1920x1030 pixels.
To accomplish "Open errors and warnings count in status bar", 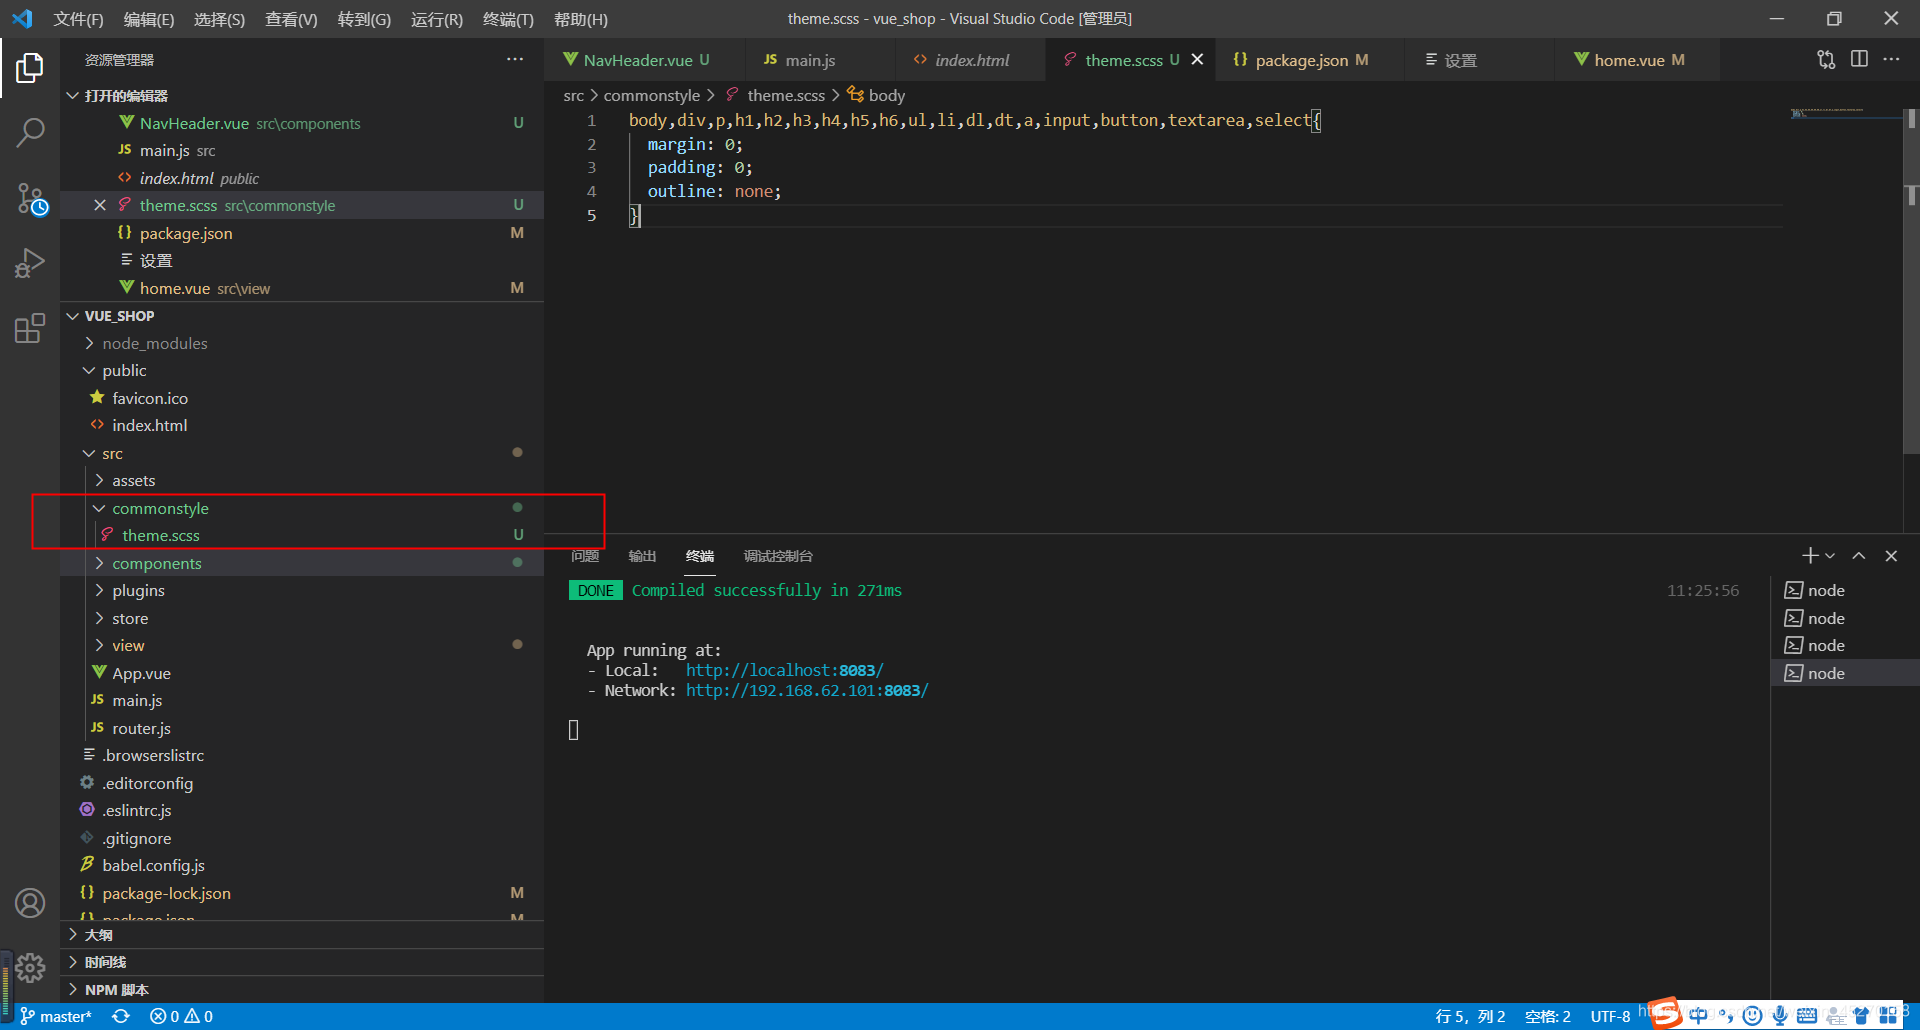I will pyautogui.click(x=181, y=1016).
